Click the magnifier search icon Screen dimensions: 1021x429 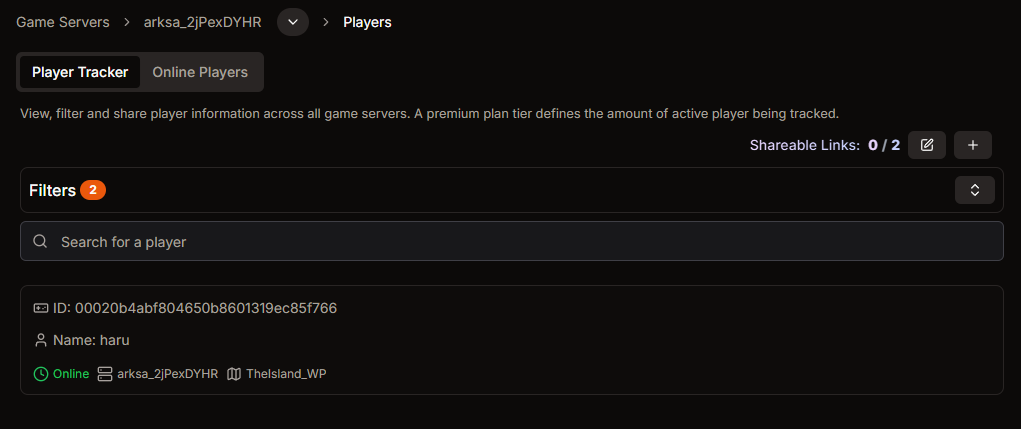tap(40, 242)
